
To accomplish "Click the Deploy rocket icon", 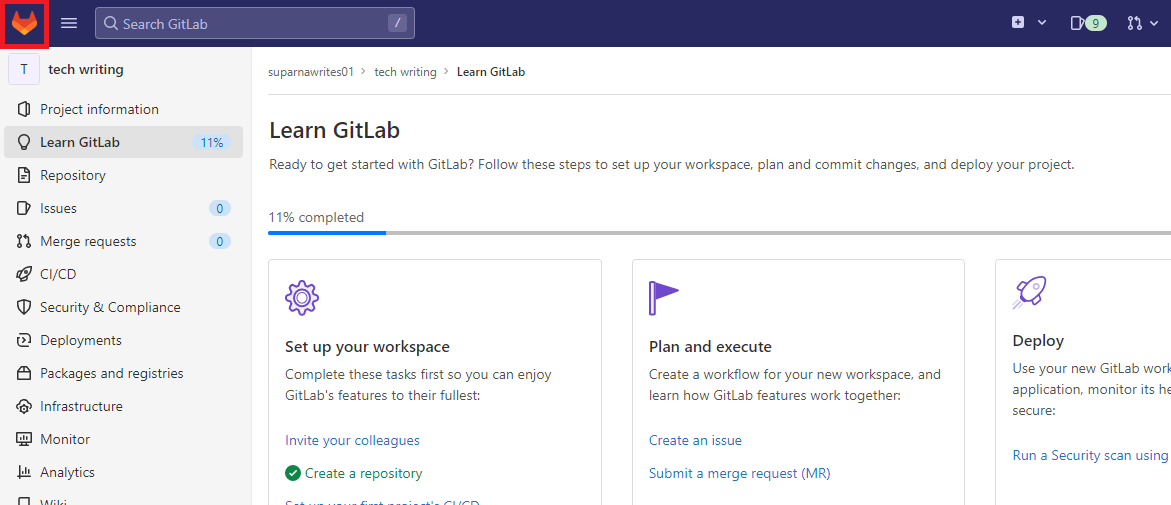I will pos(1029,293).
